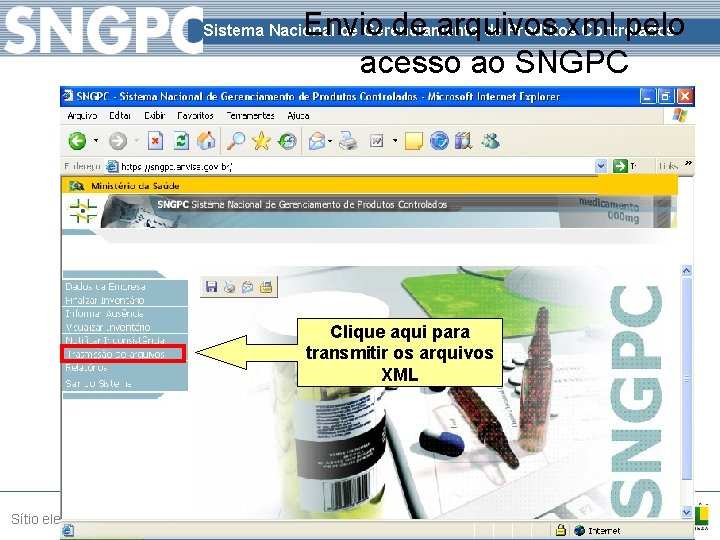Open Visualizar Inventário in the sidebar
Screen dimensions: 720x540
[108, 327]
